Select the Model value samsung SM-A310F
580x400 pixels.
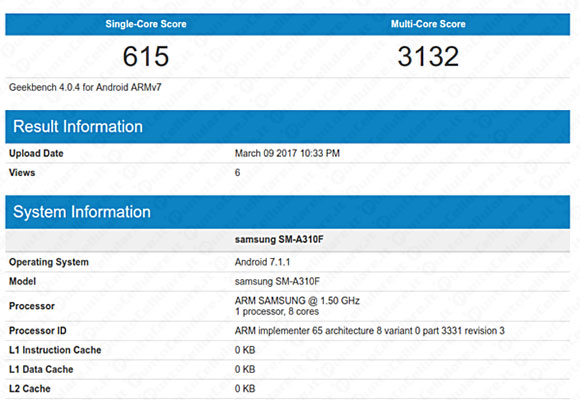pyautogui.click(x=277, y=281)
